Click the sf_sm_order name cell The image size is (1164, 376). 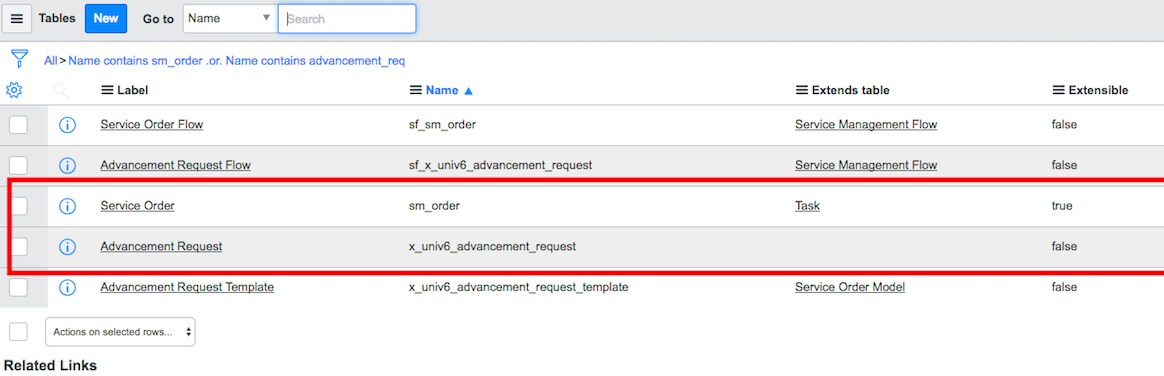pos(442,125)
